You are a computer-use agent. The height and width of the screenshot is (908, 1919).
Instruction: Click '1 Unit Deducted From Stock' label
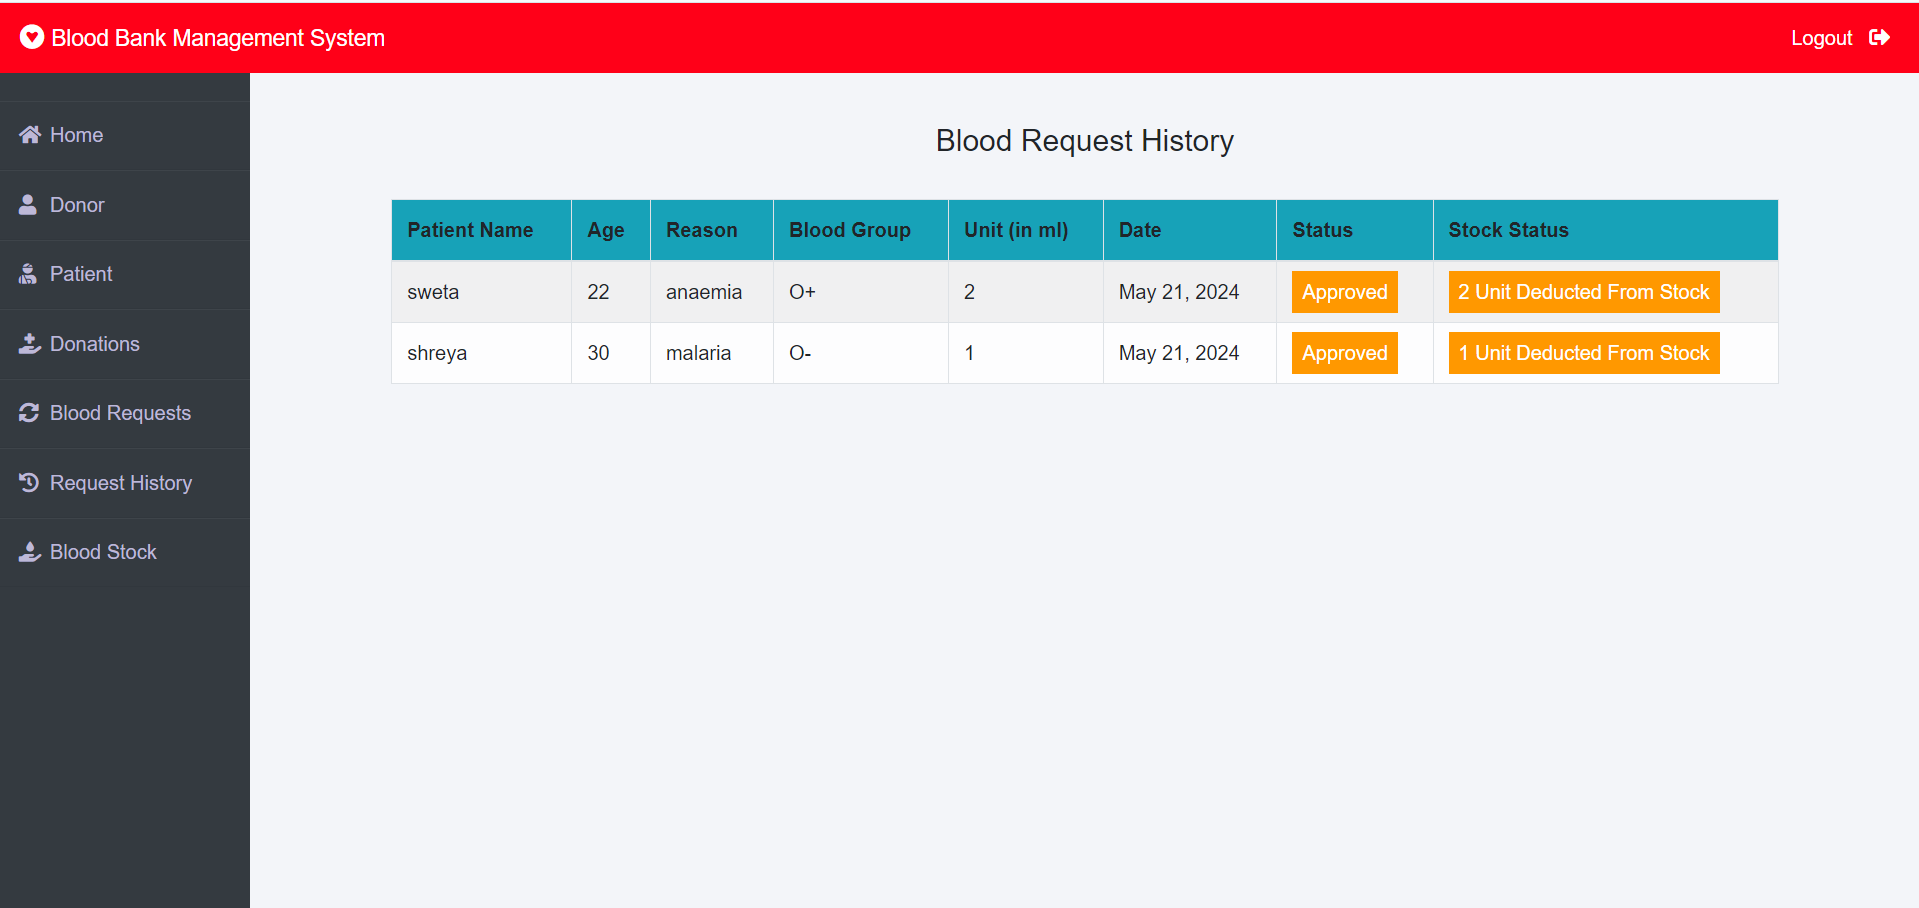pos(1582,352)
